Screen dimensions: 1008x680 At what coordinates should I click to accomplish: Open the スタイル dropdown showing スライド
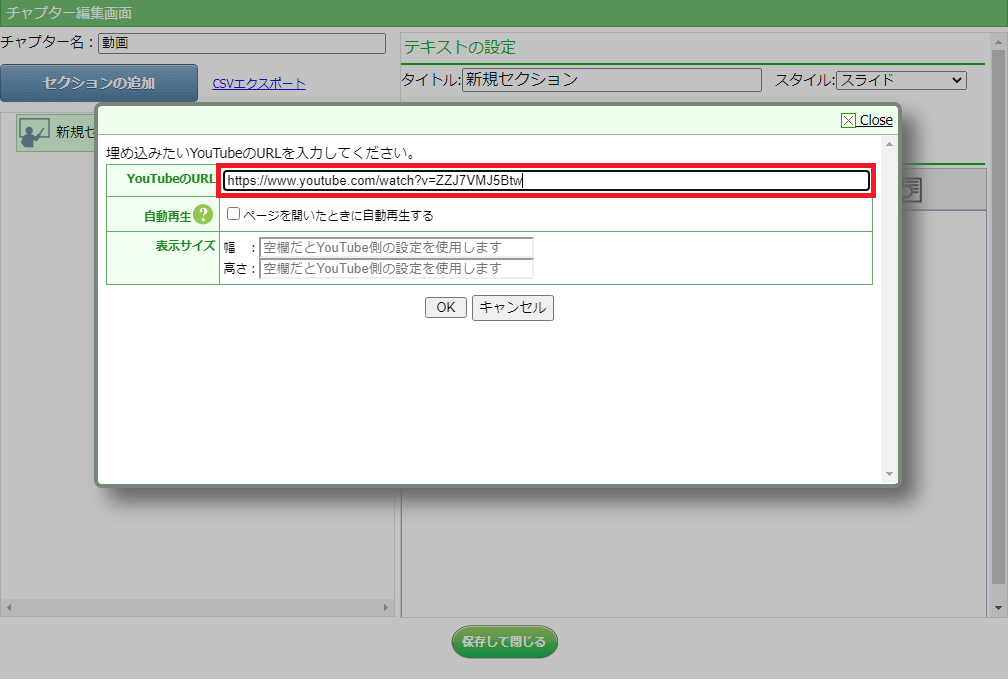click(901, 80)
